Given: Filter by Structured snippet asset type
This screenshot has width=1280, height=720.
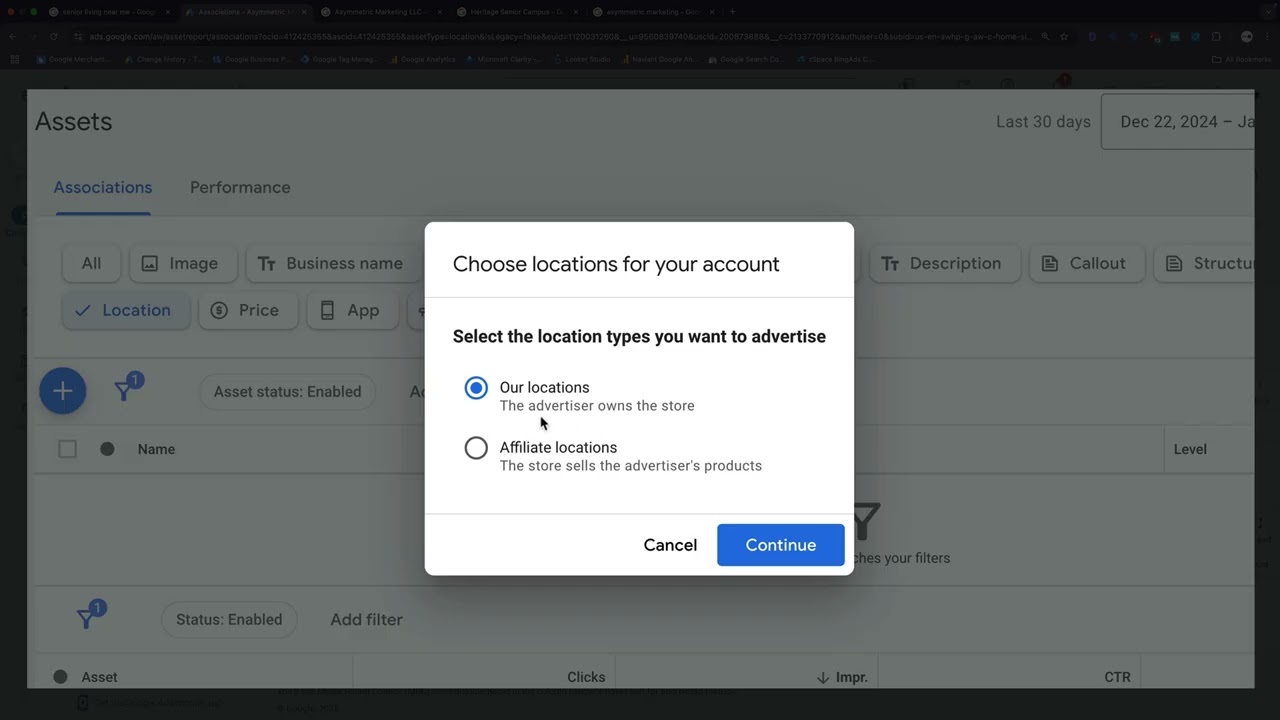Looking at the screenshot, I should click(1205, 263).
